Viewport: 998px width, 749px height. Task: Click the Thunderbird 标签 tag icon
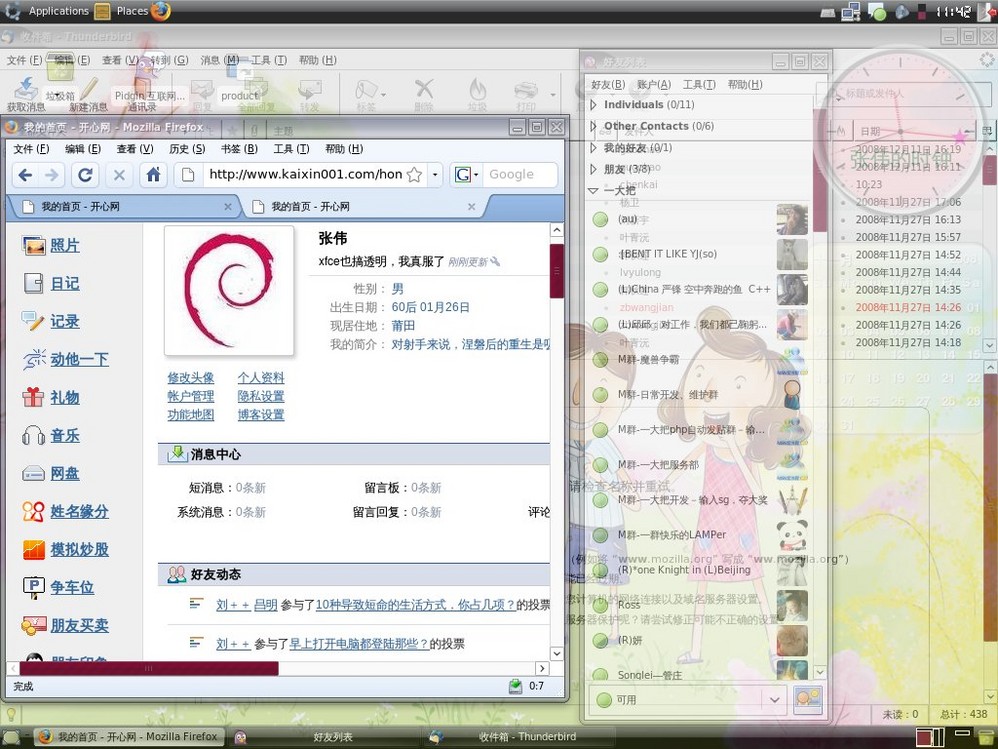click(x=366, y=90)
